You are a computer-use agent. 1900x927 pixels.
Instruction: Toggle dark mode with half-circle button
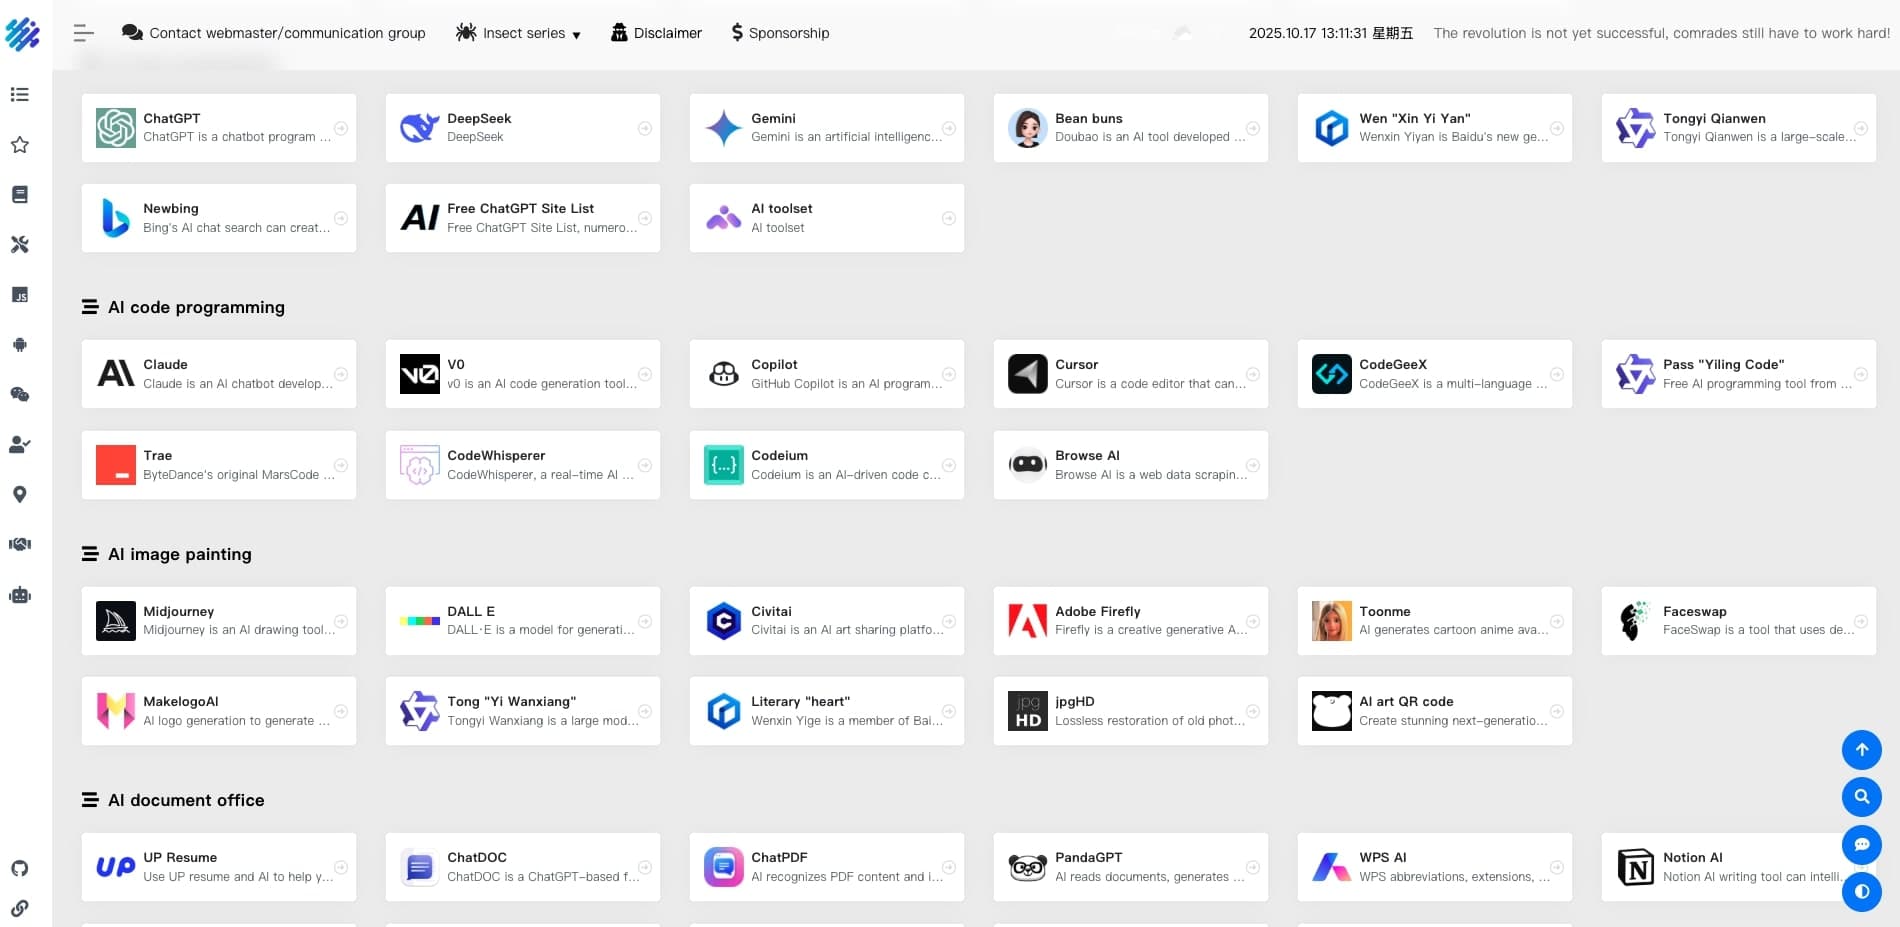click(x=1861, y=891)
